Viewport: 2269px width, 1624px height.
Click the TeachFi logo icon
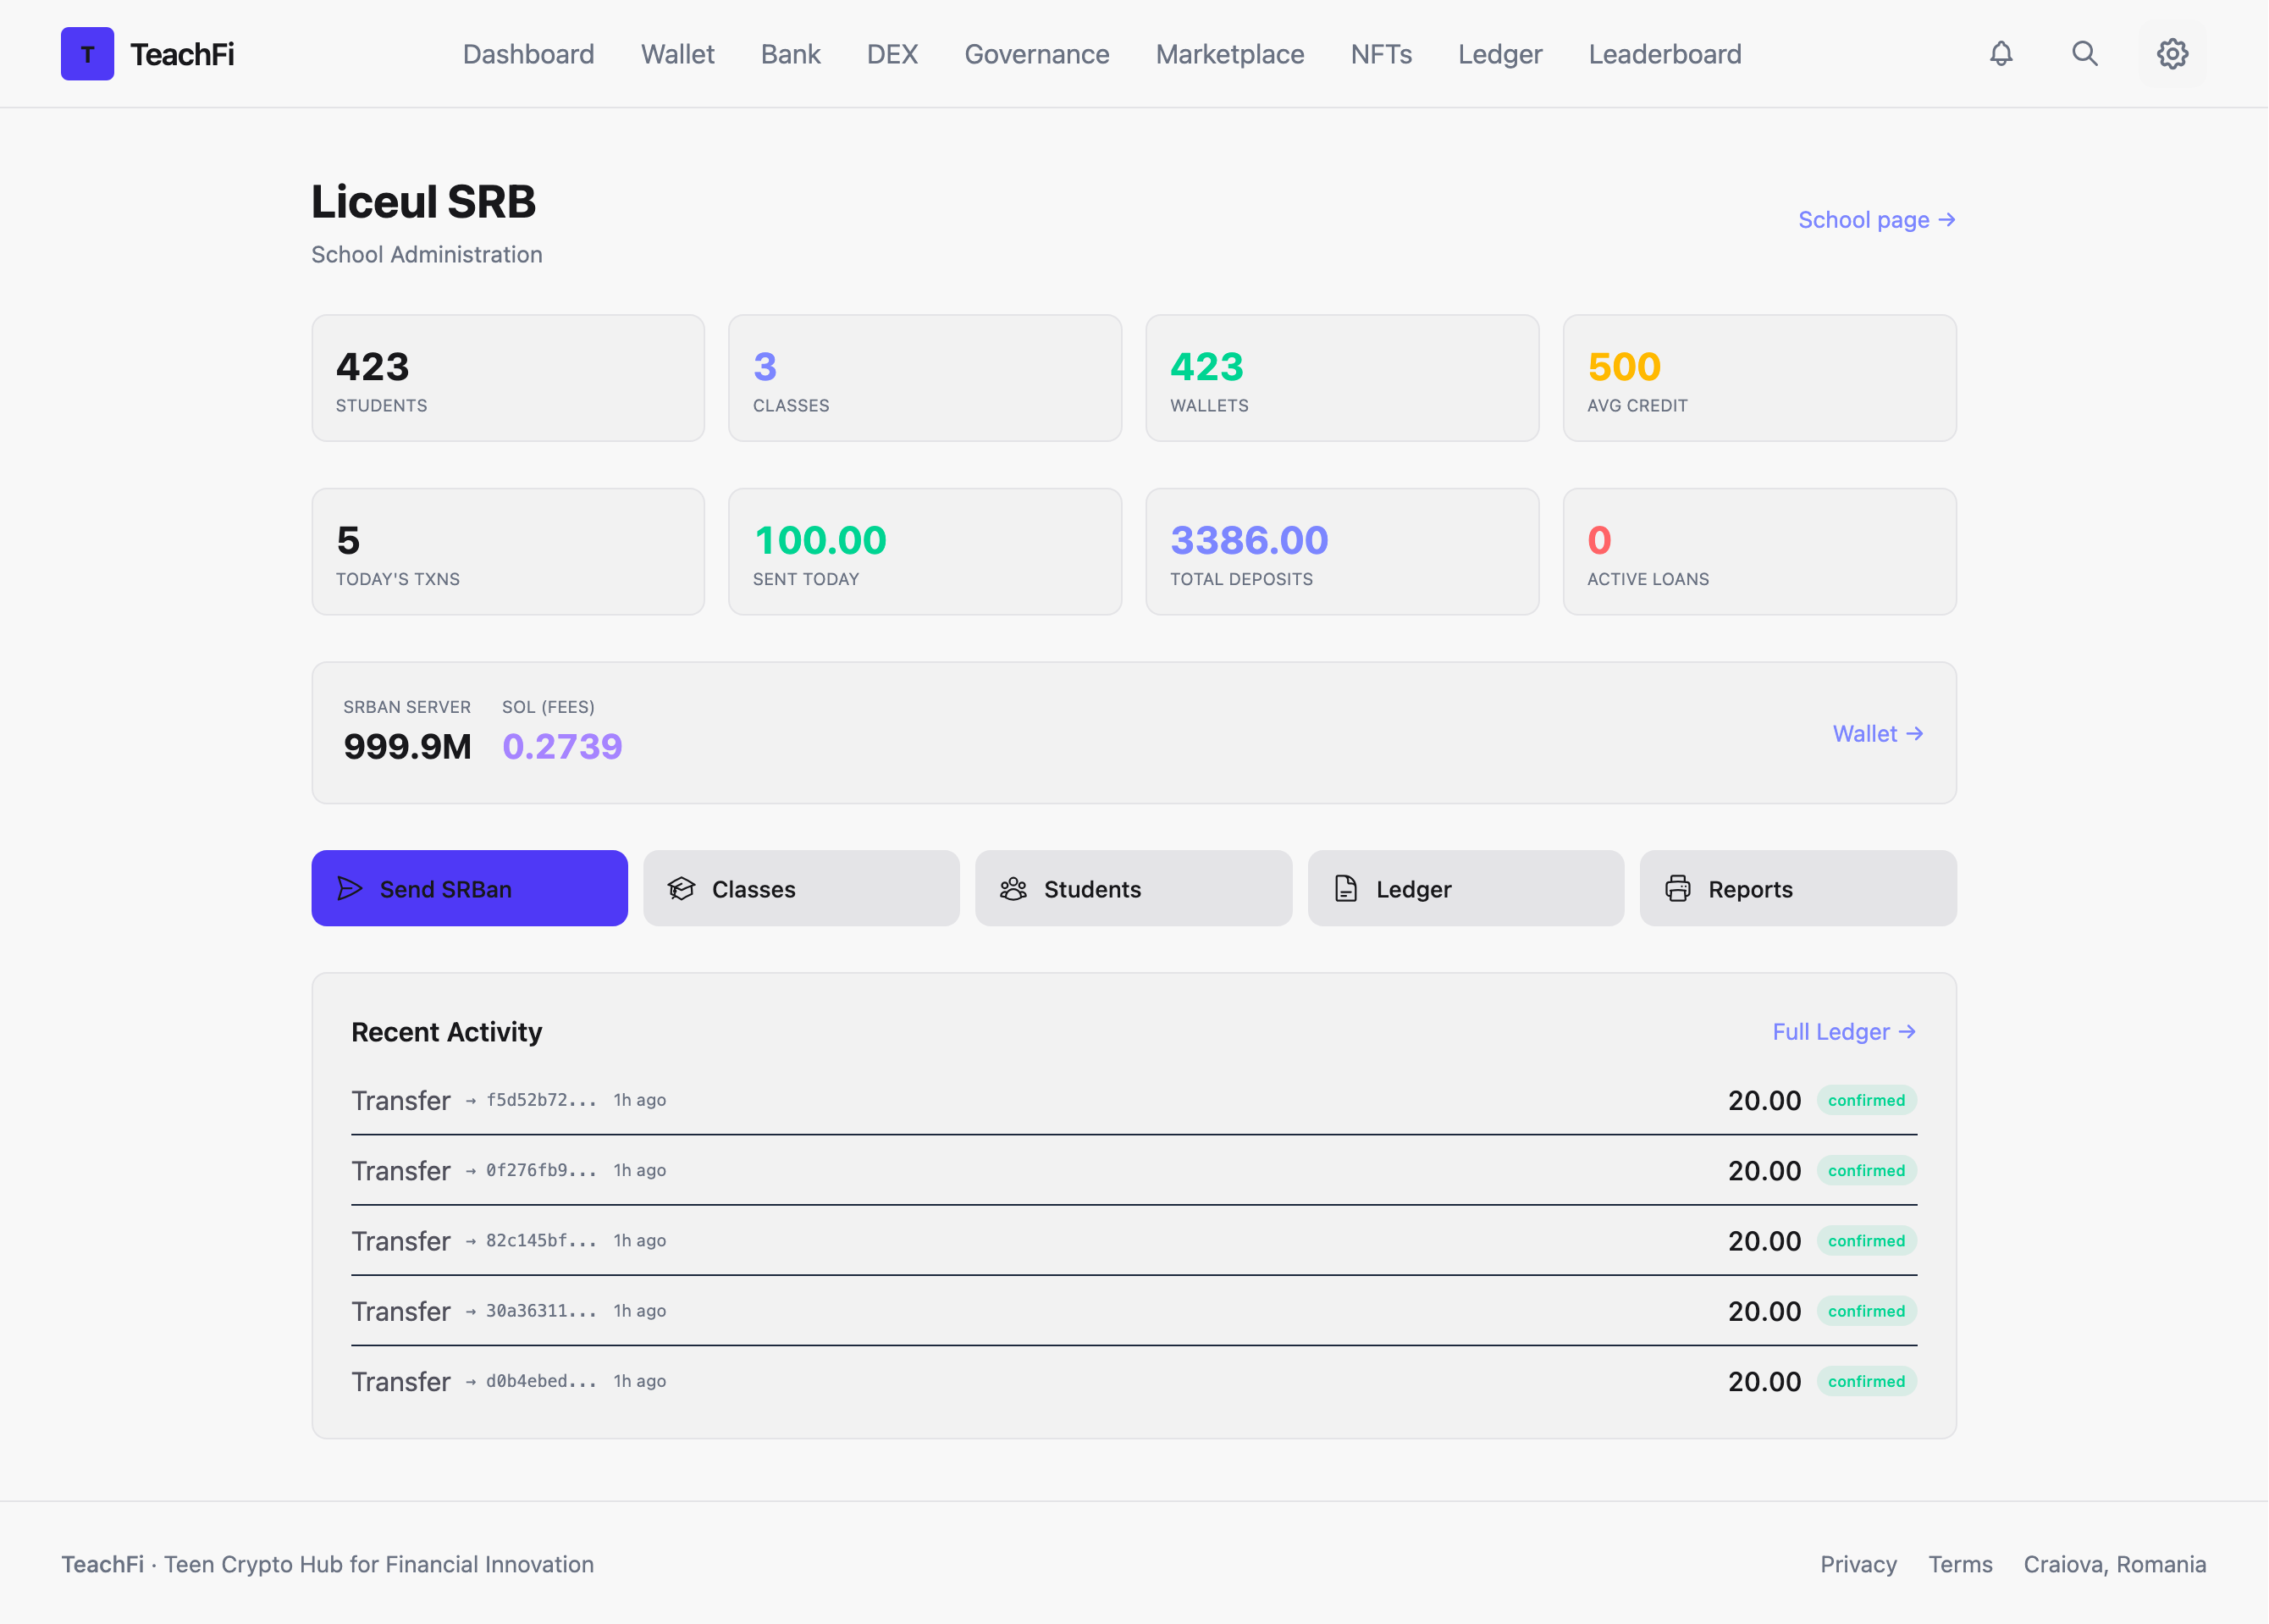(87, 54)
